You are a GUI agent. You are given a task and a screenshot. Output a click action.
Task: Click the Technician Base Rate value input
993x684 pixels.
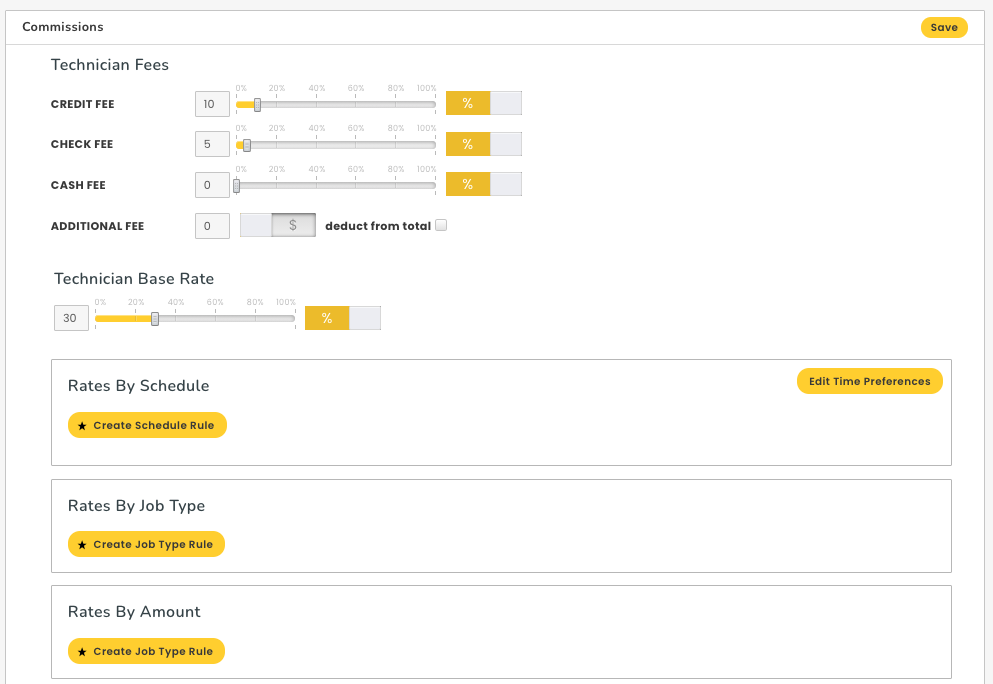click(x=71, y=318)
